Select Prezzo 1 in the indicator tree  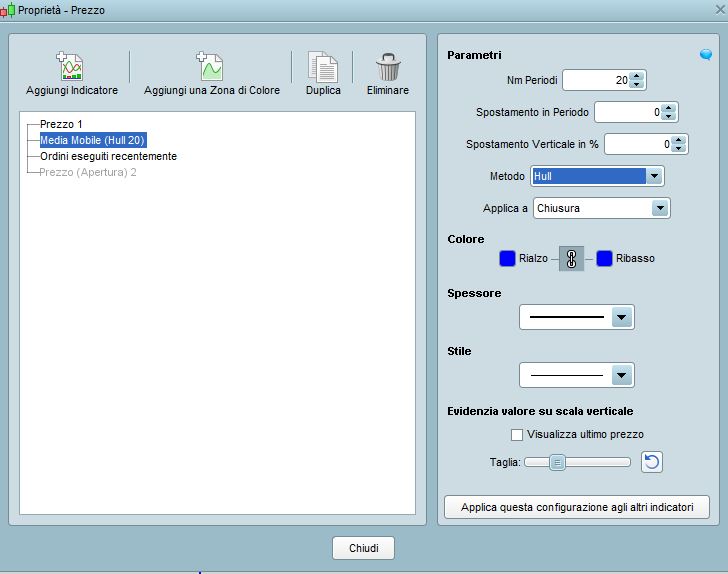pos(61,124)
